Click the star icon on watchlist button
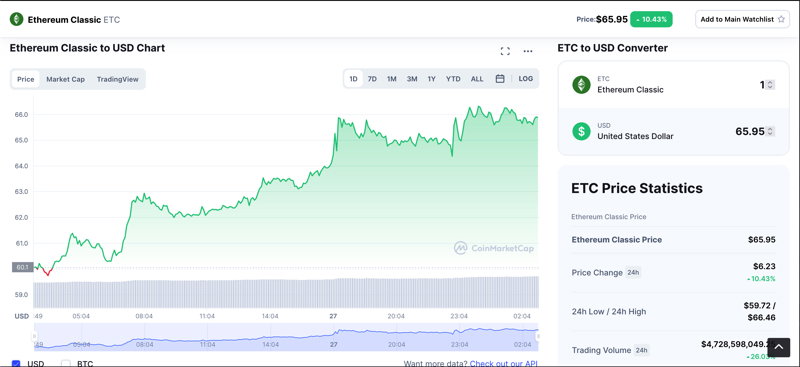800x367 pixels. point(781,19)
